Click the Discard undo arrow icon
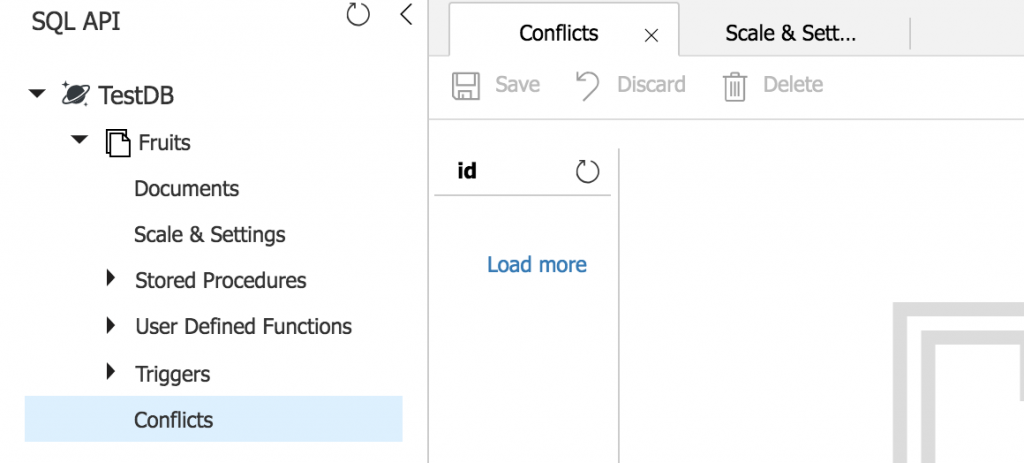 [587, 85]
